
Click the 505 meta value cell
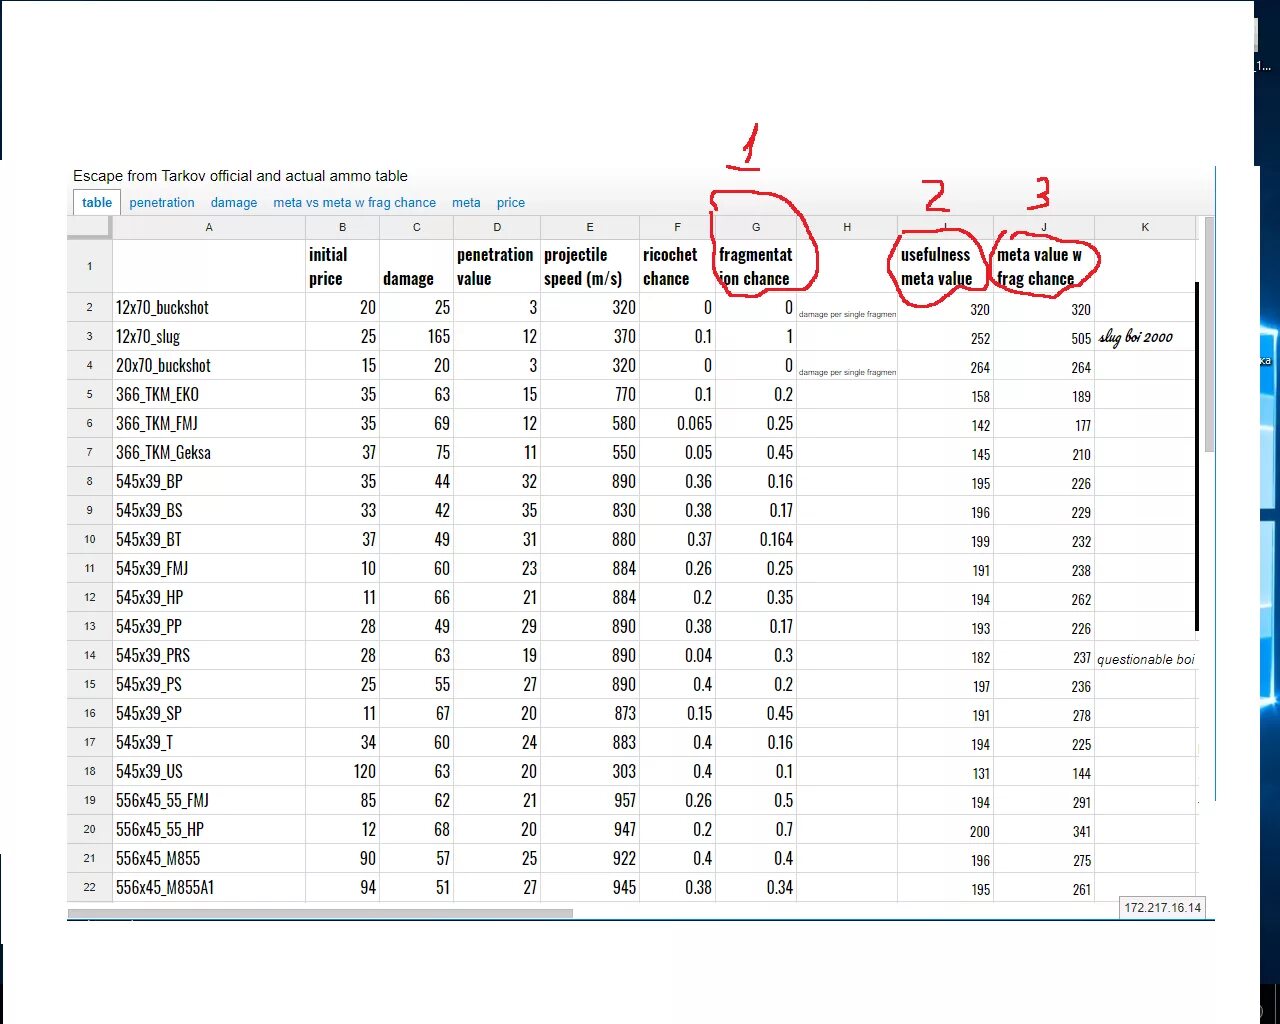coord(1044,337)
